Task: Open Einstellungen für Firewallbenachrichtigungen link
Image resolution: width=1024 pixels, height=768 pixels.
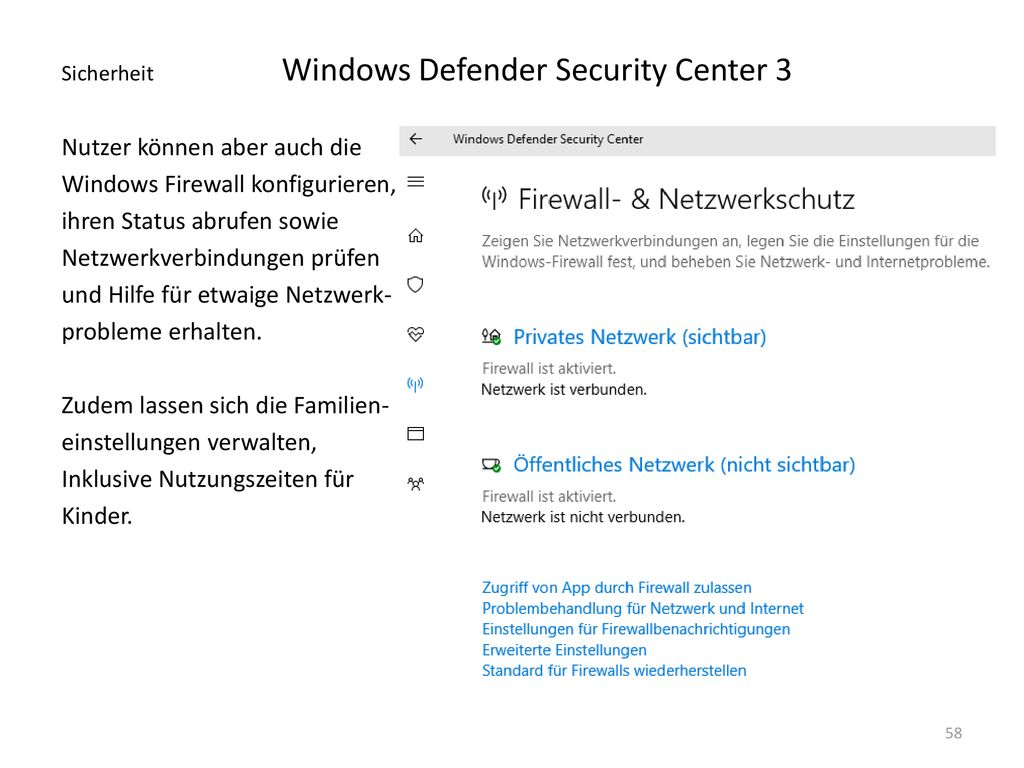Action: (x=636, y=630)
